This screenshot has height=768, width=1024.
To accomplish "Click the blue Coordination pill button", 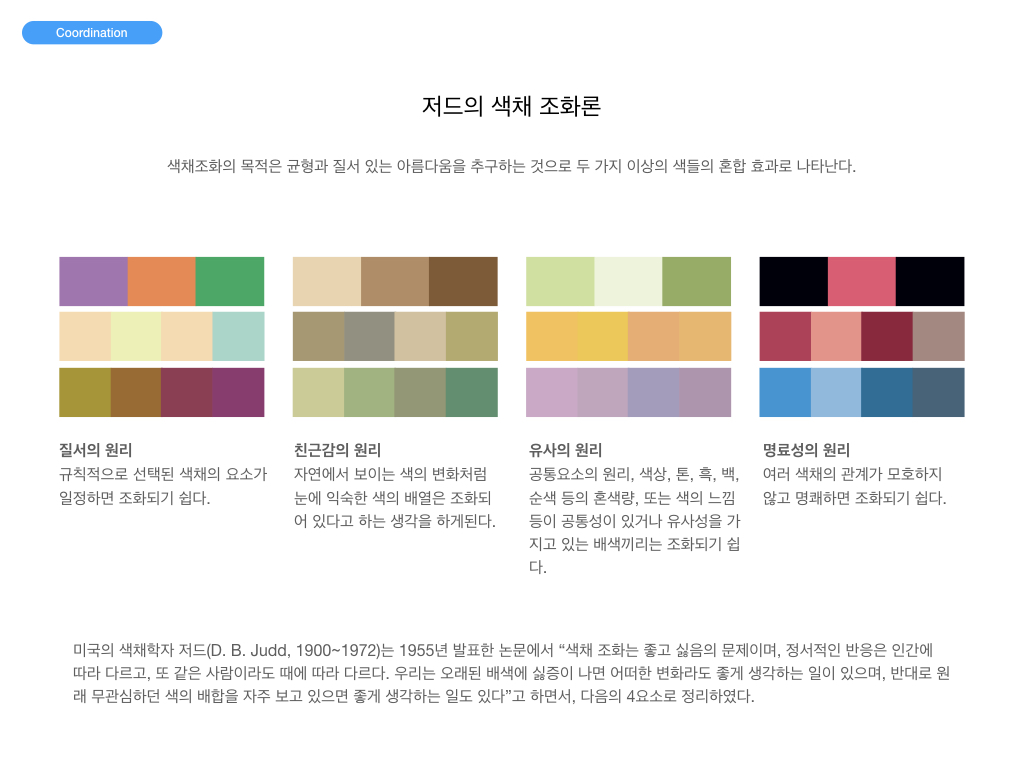I will click(x=92, y=33).
